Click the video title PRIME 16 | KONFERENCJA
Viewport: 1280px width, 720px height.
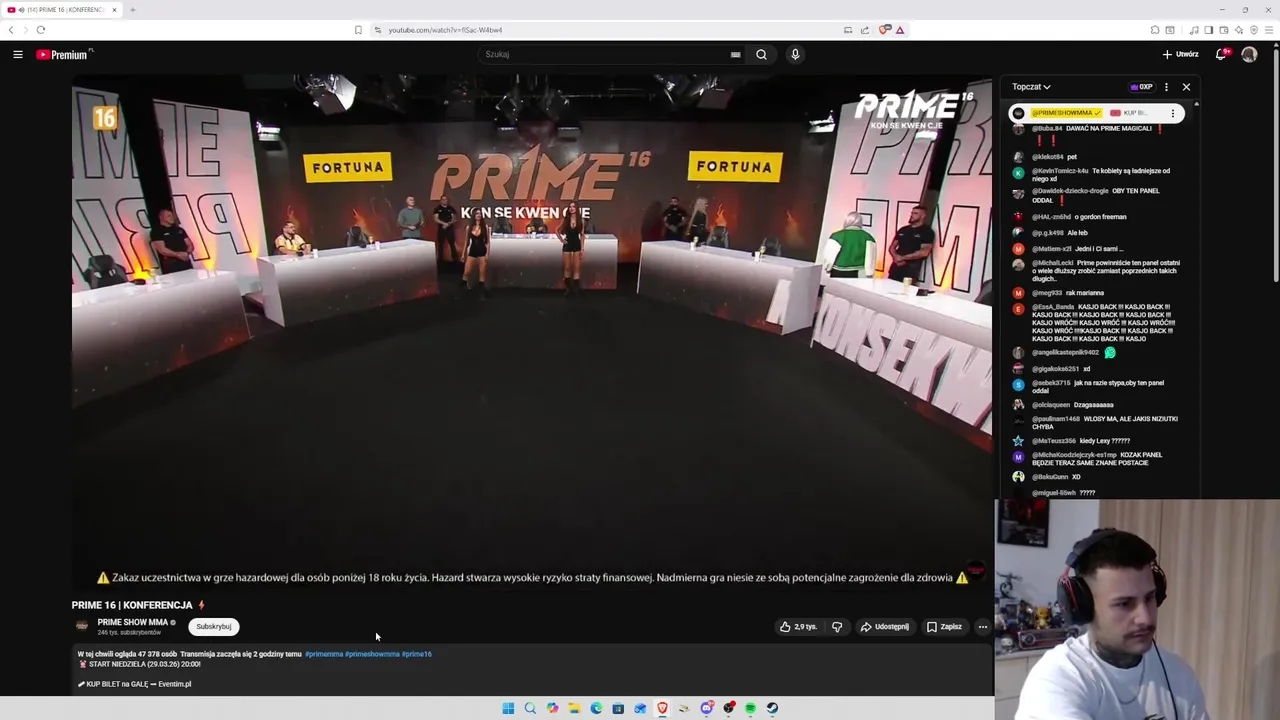pyautogui.click(x=132, y=605)
